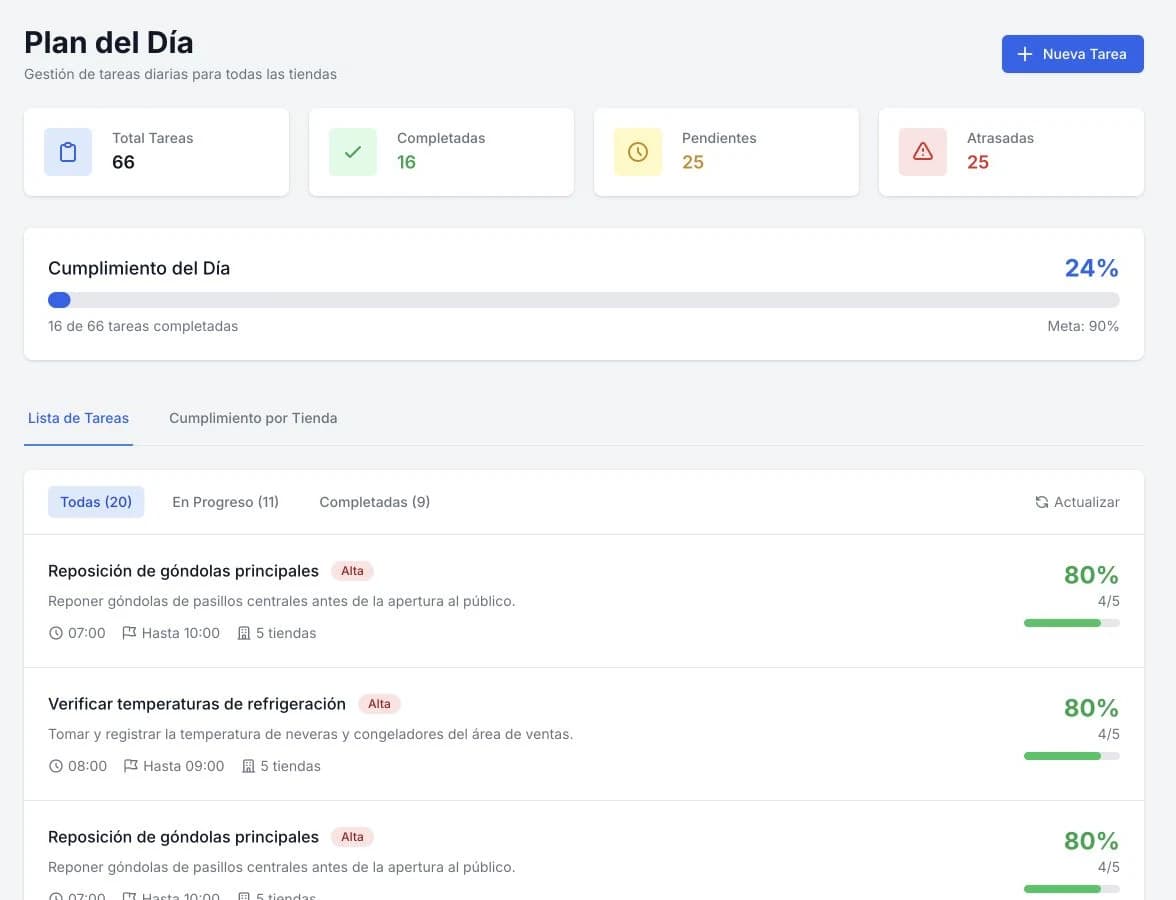
Task: Click the 80% value of Verificar temperaturas
Action: pyautogui.click(x=1091, y=707)
